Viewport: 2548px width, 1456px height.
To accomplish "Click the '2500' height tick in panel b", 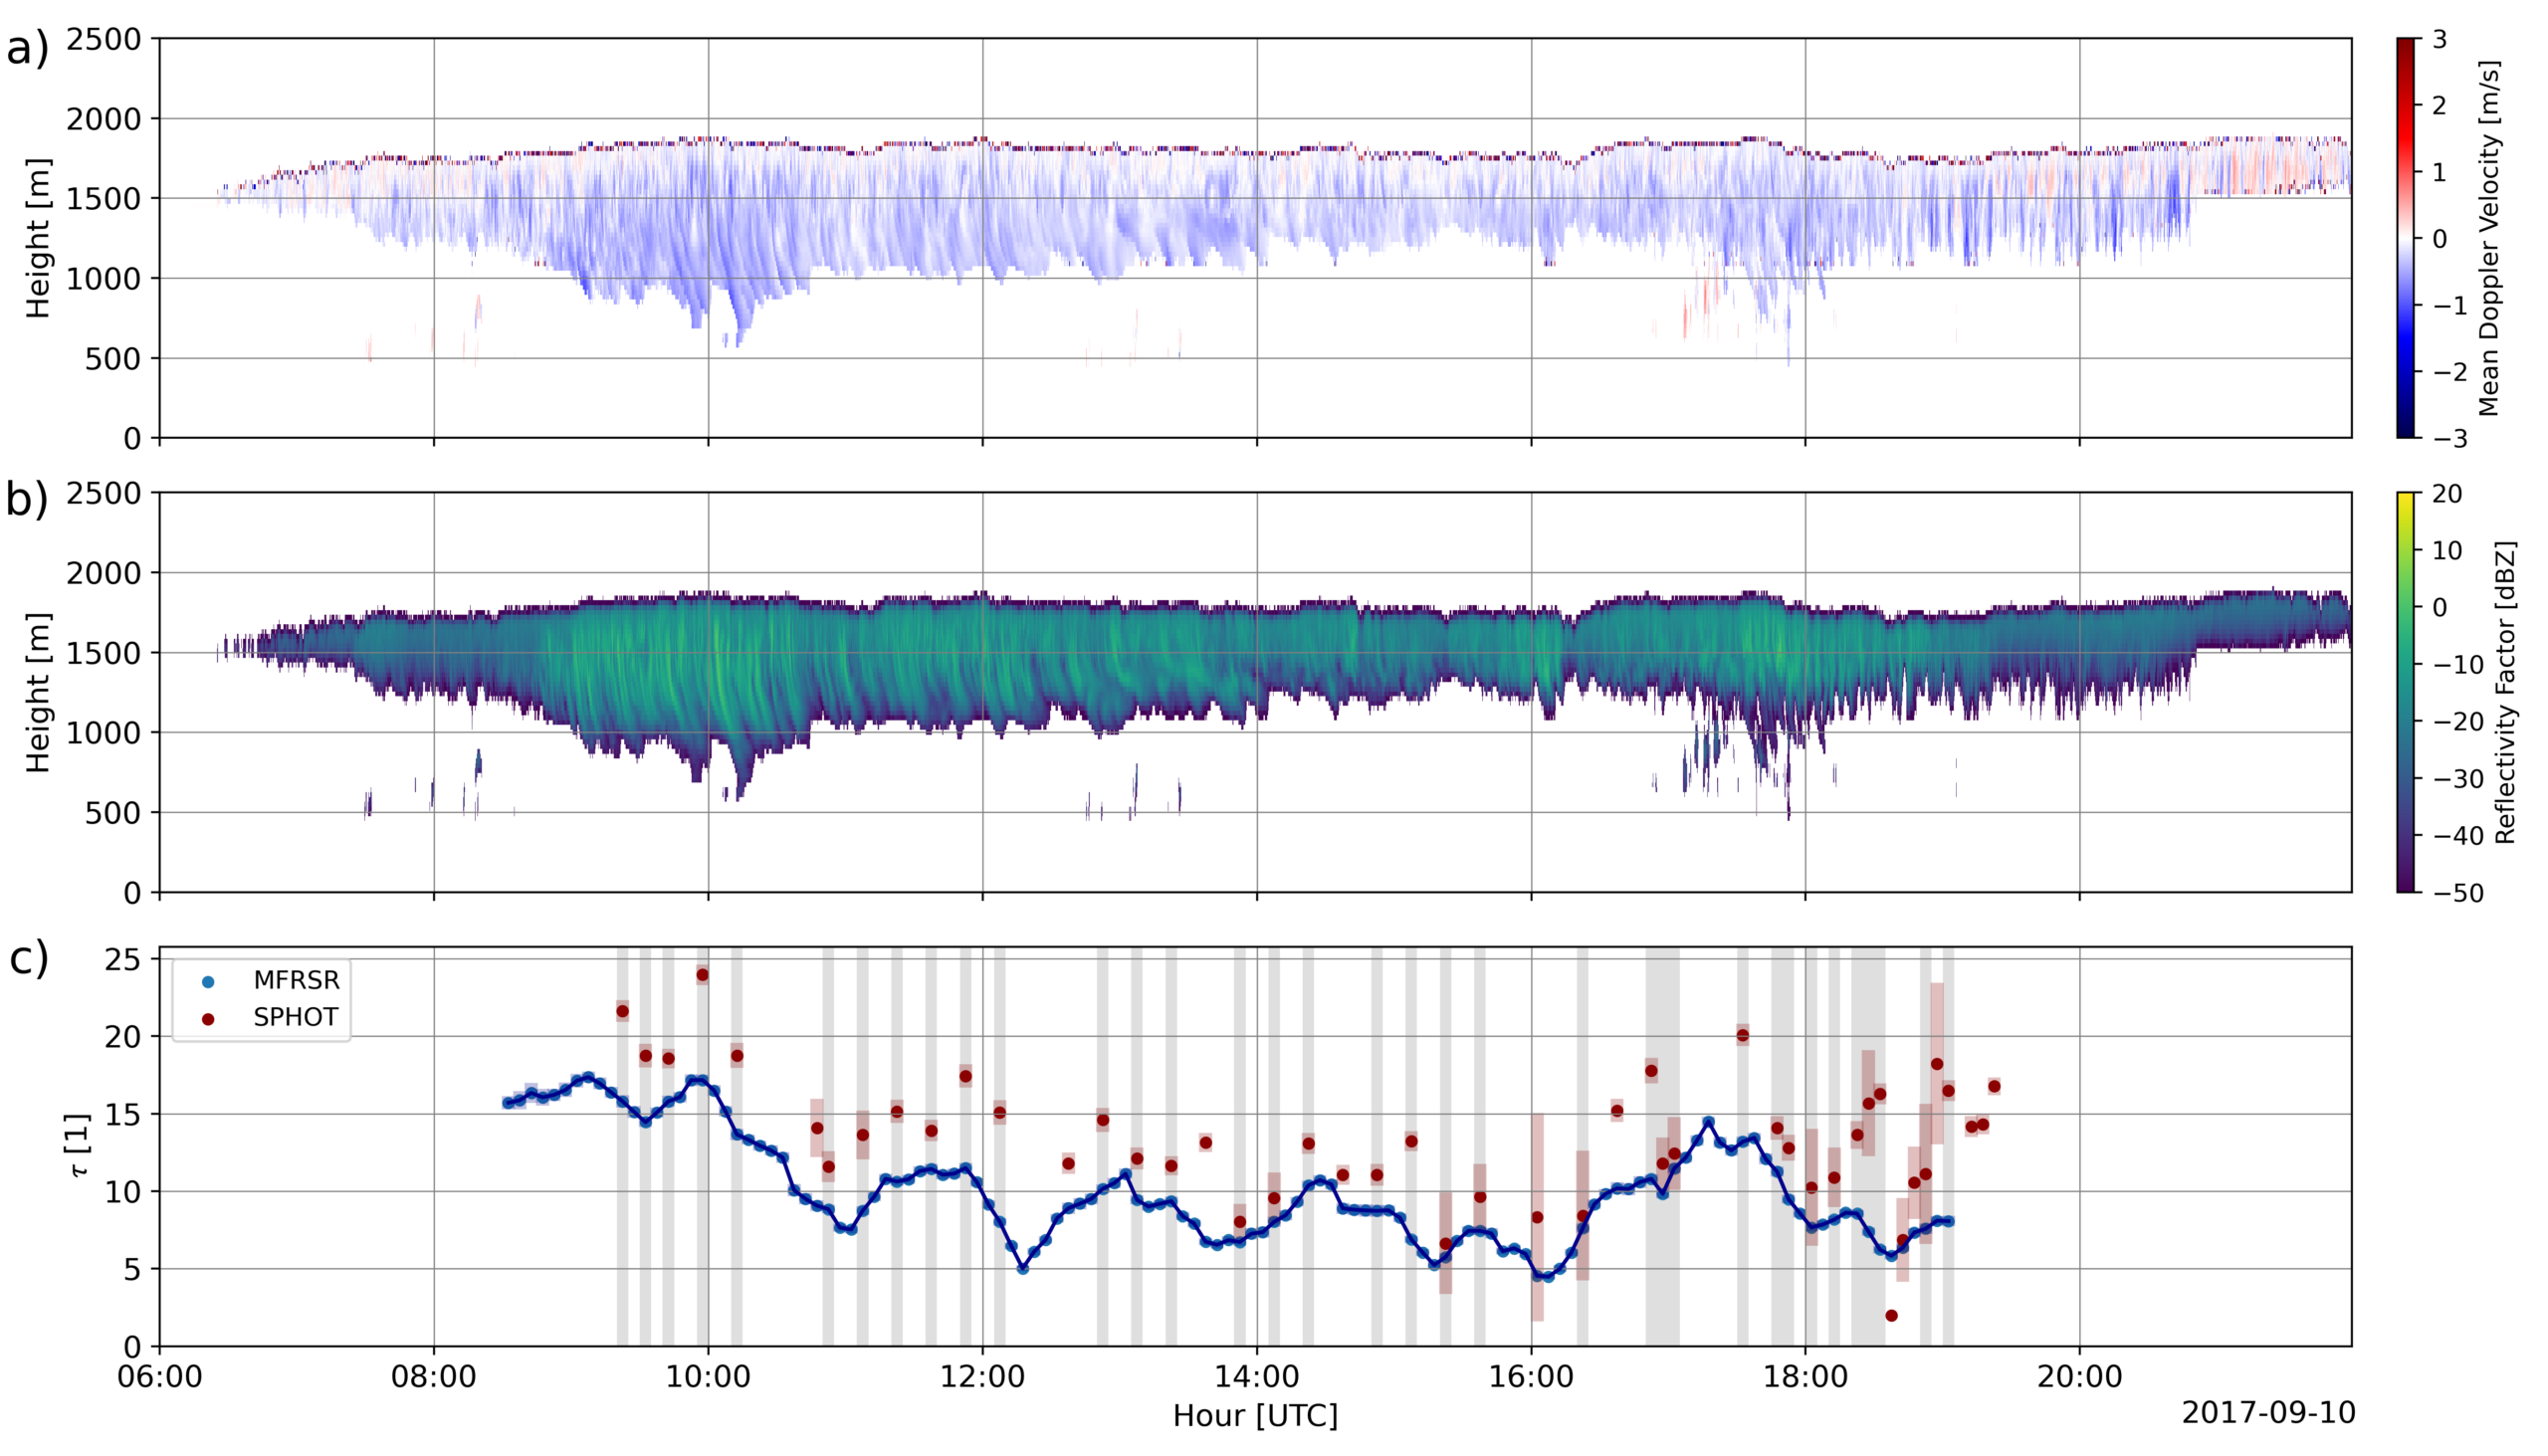I will tap(105, 493).
